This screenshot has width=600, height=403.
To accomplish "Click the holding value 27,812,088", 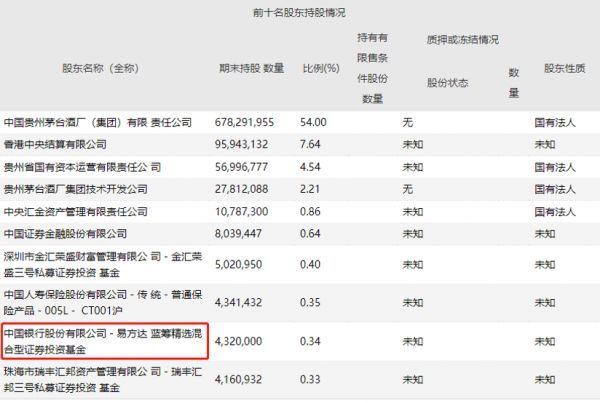I will tap(241, 189).
